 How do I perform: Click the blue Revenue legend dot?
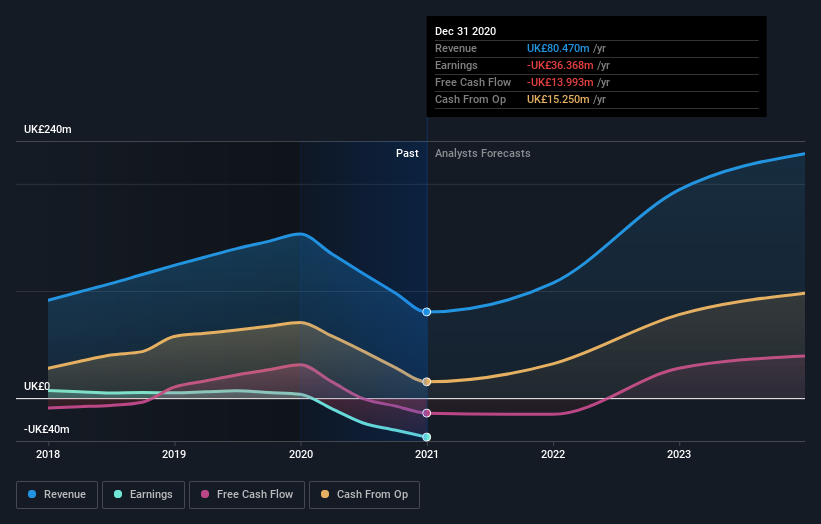pos(32,494)
